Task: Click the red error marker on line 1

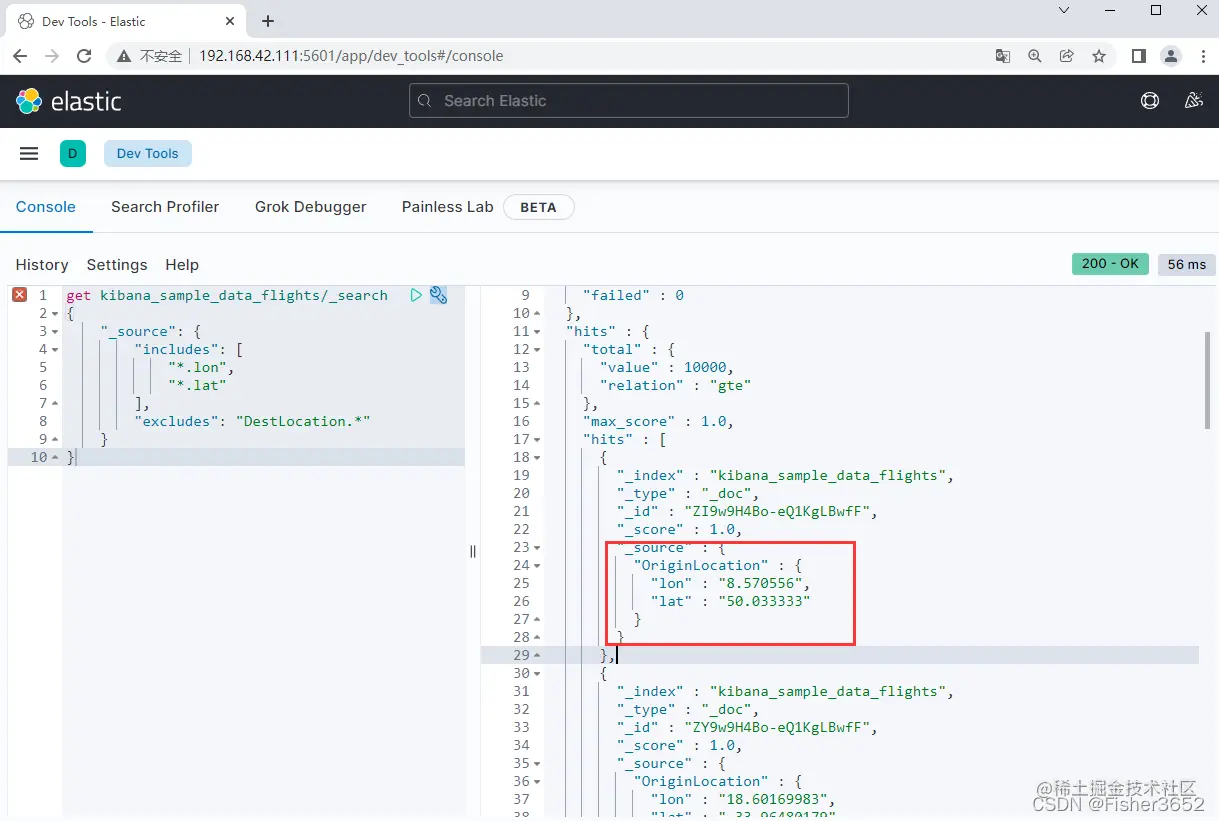Action: (19, 295)
